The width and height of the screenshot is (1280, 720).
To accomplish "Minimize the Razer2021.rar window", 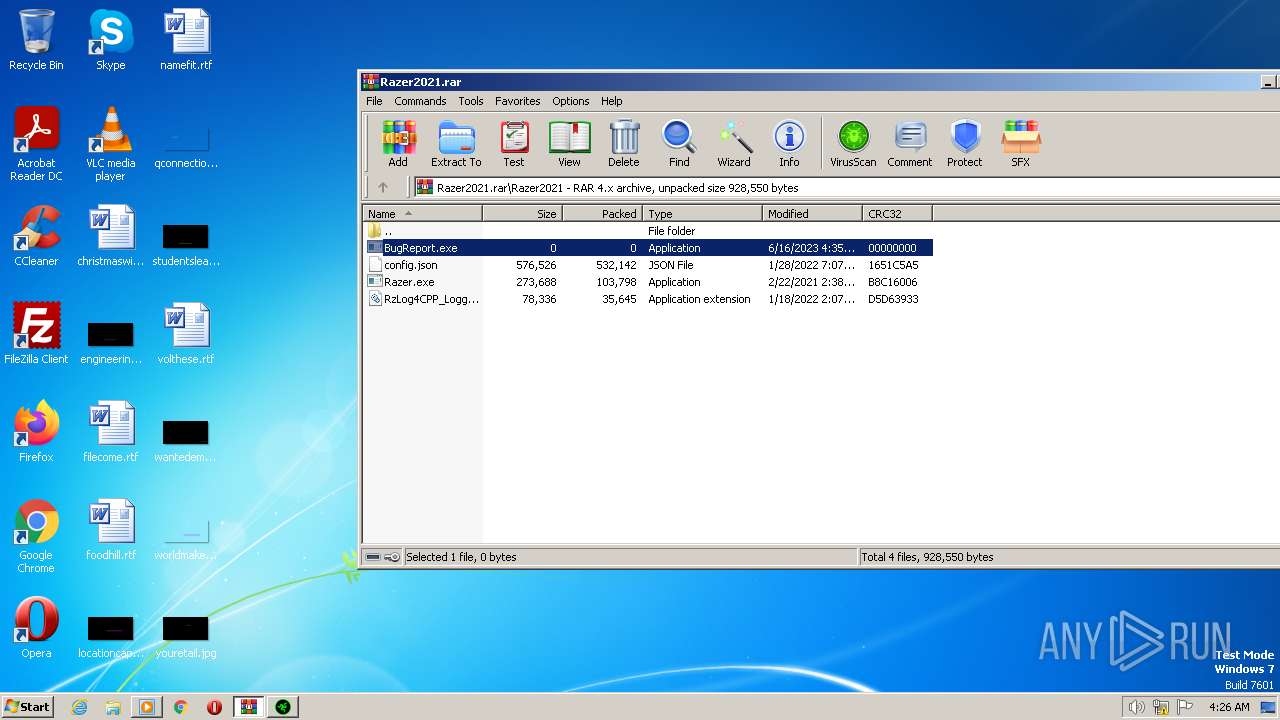I will [x=1268, y=82].
